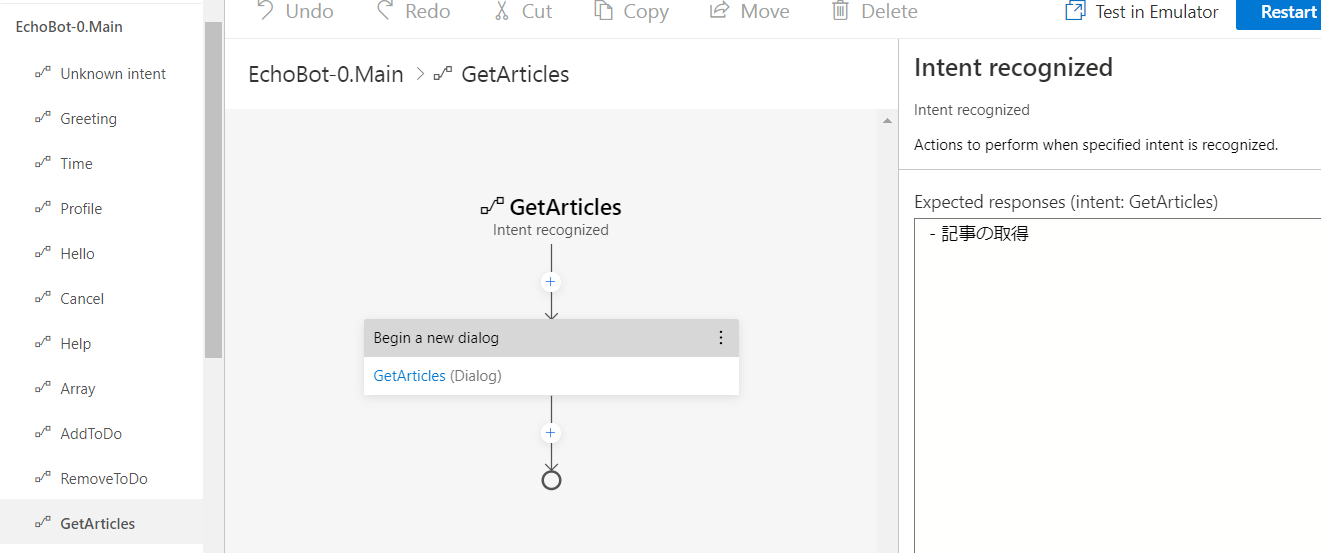The height and width of the screenshot is (553, 1321).
Task: Click the Delete trash icon
Action: tap(841, 11)
